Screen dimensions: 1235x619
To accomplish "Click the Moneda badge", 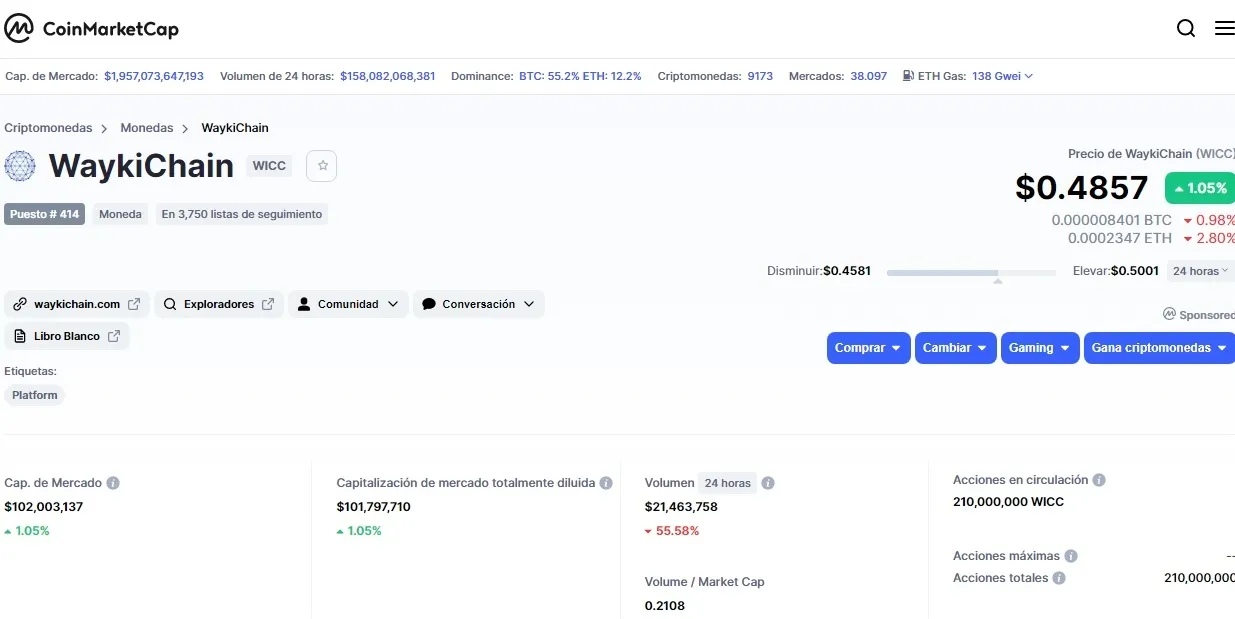I will 120,214.
